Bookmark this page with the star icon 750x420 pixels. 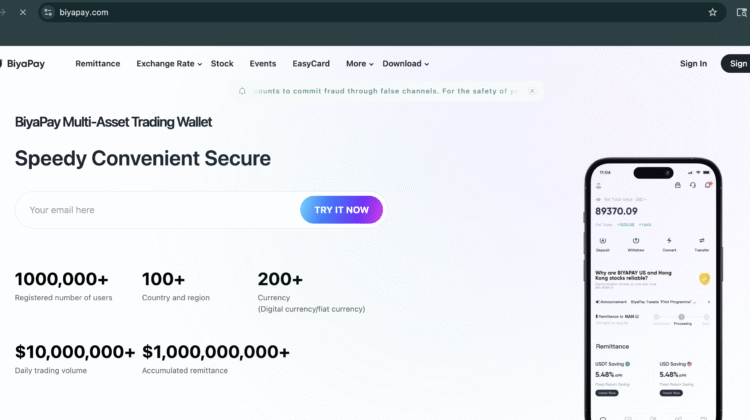[x=713, y=12]
